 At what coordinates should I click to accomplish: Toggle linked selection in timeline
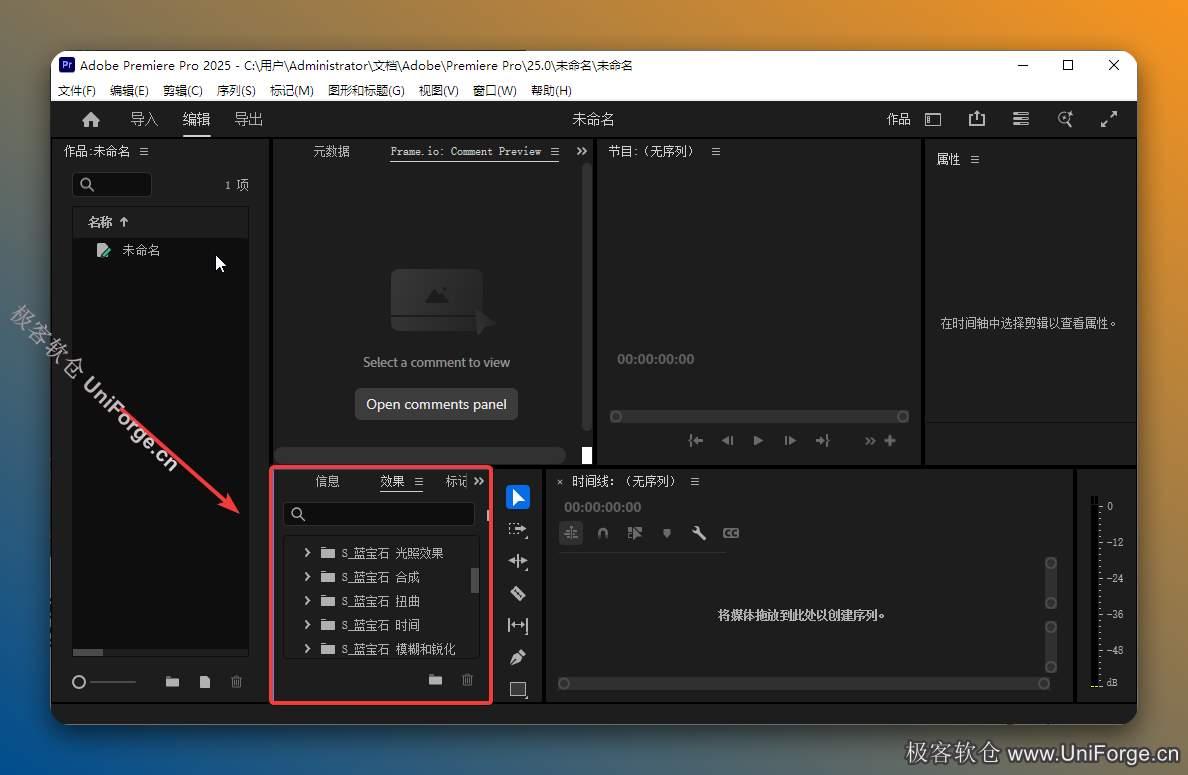635,533
